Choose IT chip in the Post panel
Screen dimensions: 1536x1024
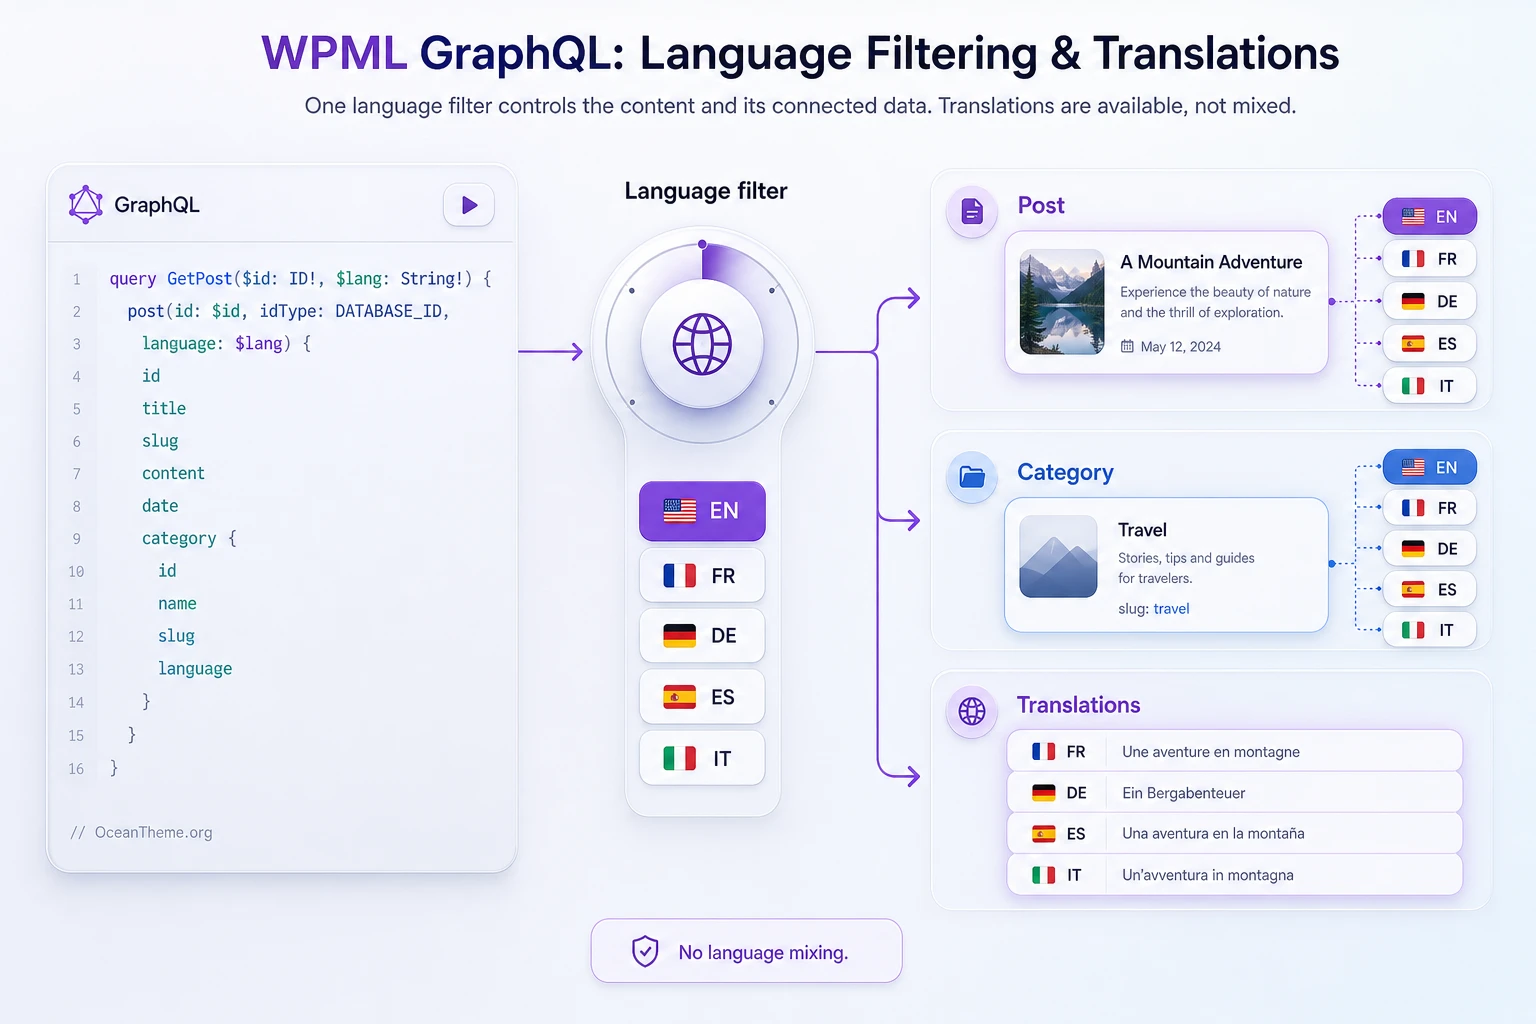click(x=1429, y=386)
